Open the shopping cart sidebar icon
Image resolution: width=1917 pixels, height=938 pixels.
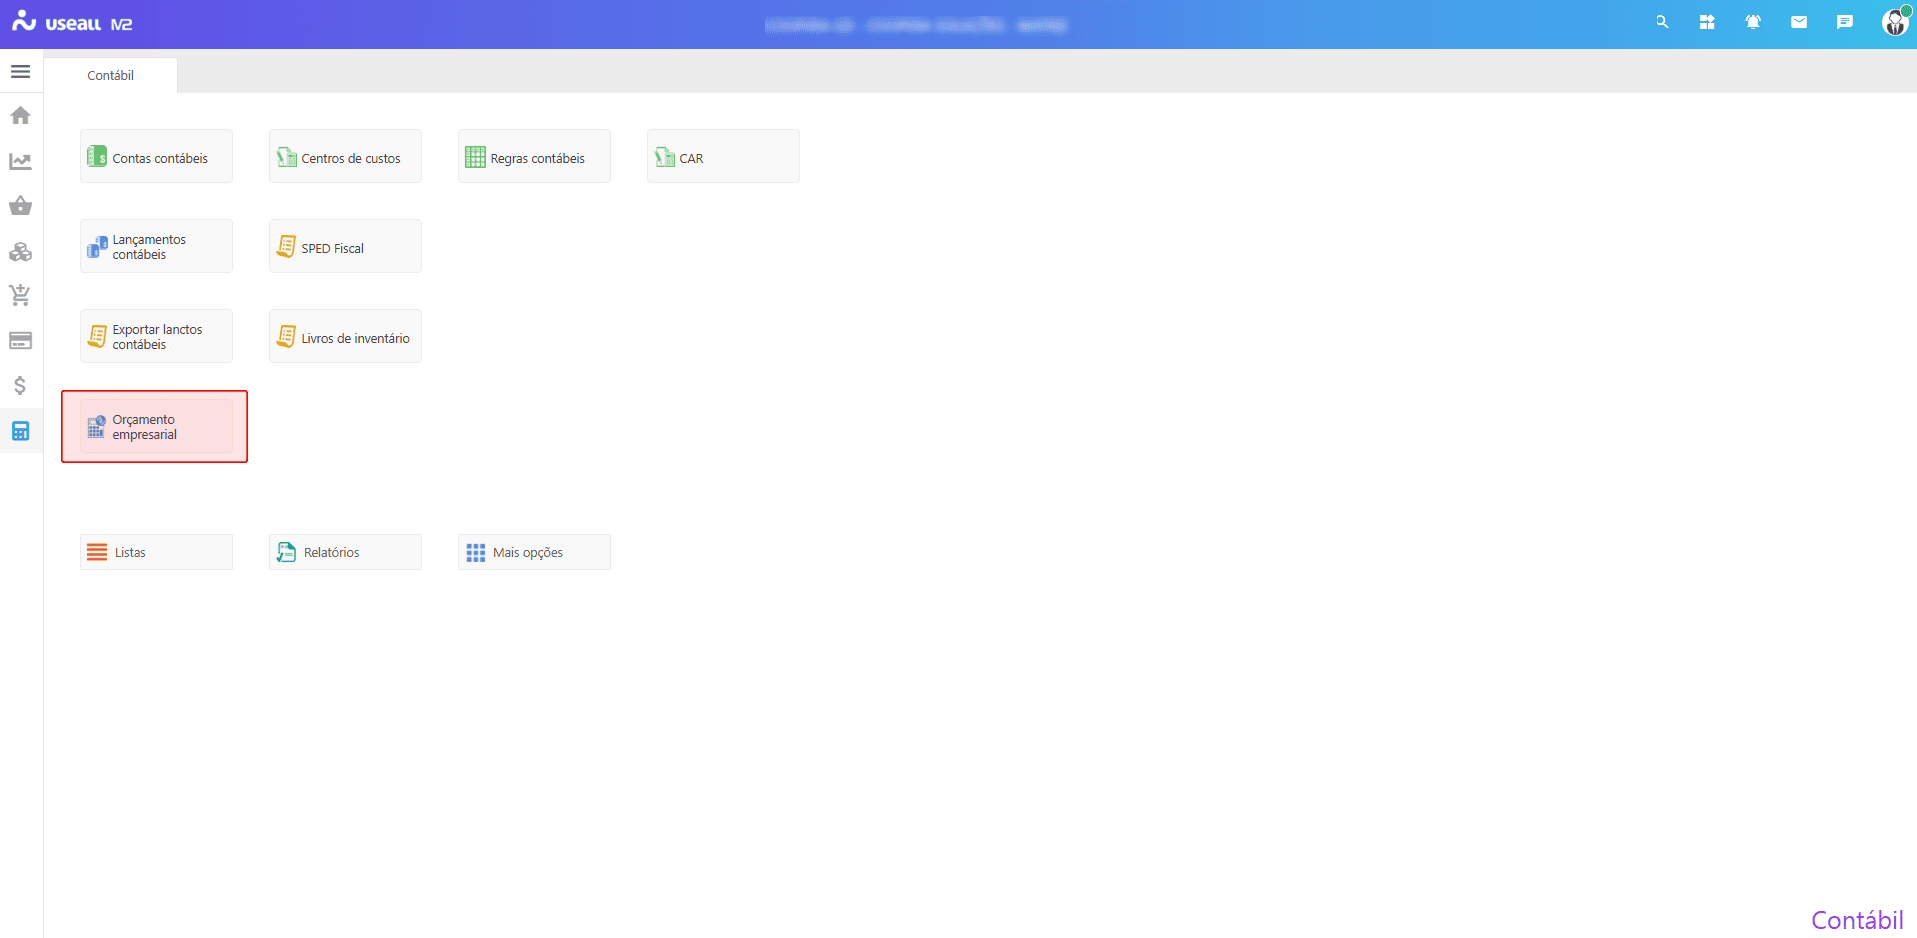pos(20,296)
